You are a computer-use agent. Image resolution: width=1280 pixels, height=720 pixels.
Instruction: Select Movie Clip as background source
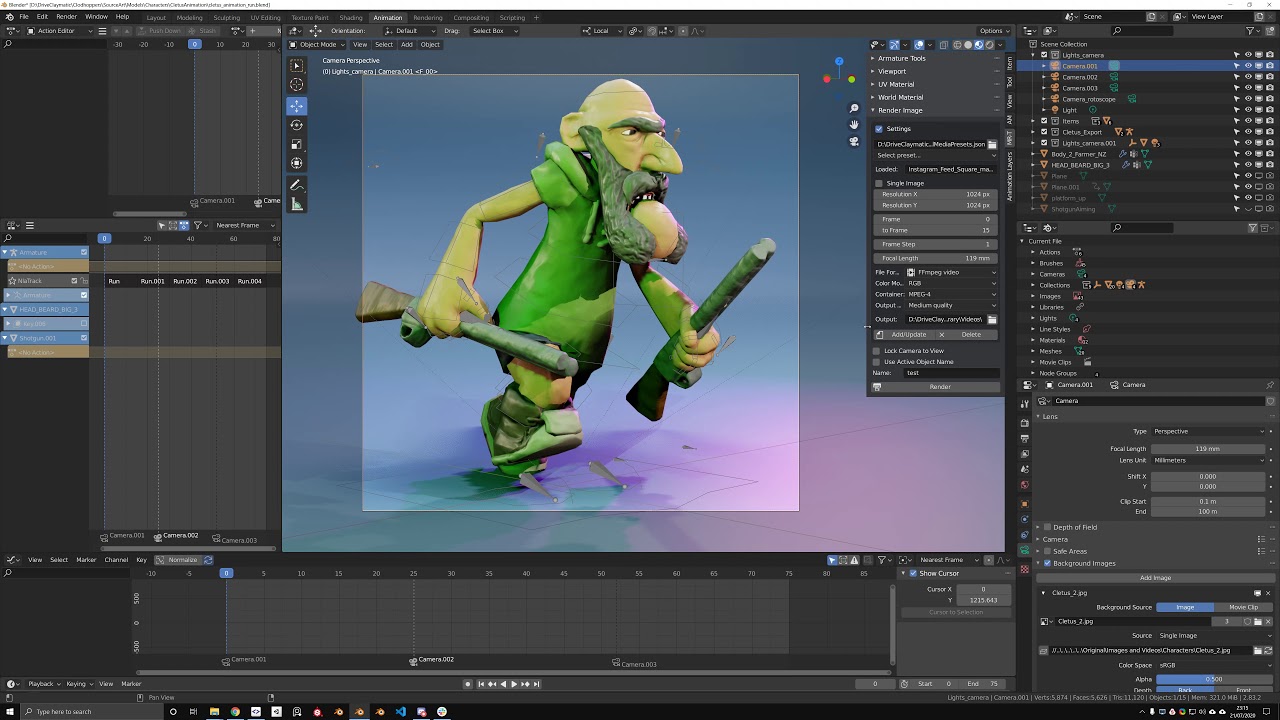[x=1244, y=607]
